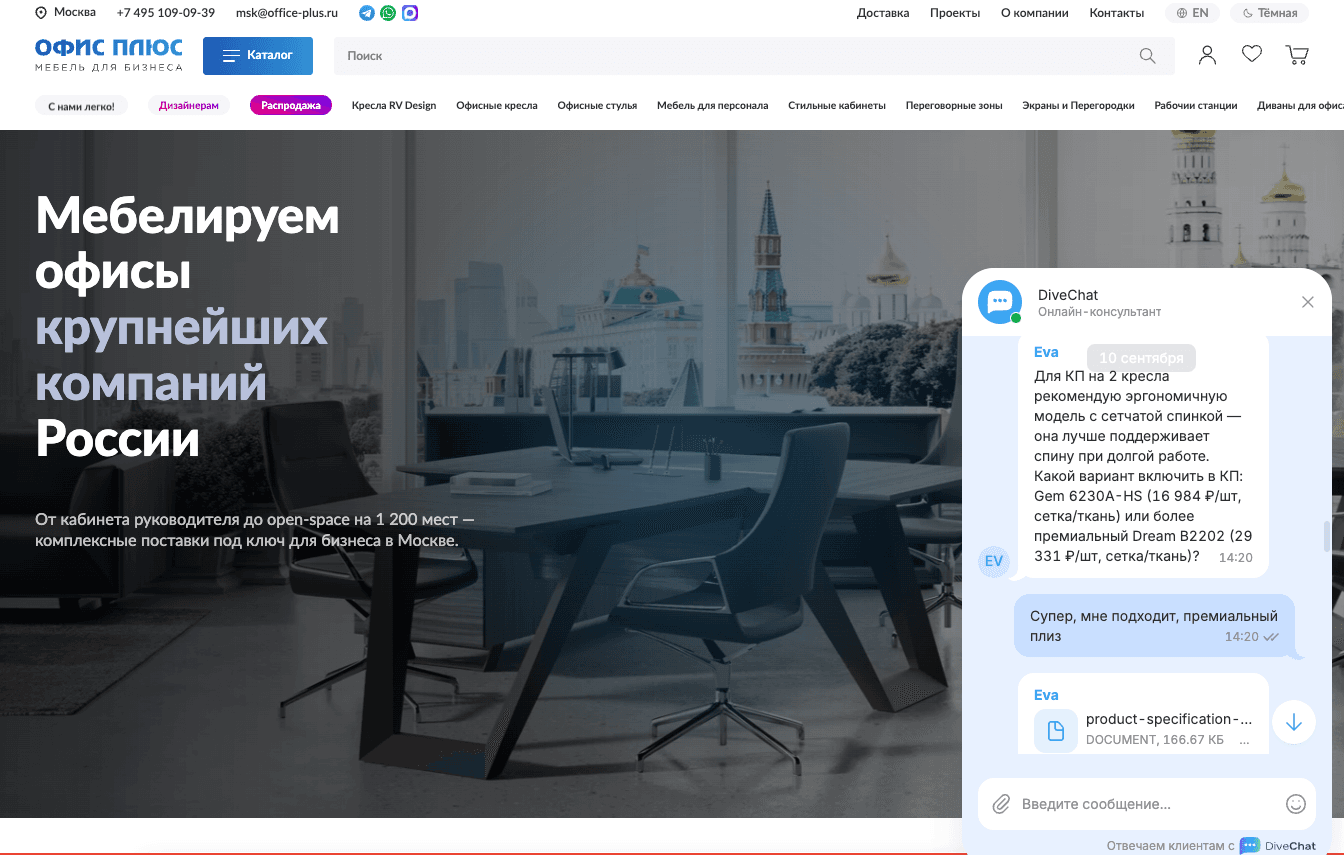Open the shopping cart icon
The image size is (1344, 855).
pyautogui.click(x=1297, y=55)
